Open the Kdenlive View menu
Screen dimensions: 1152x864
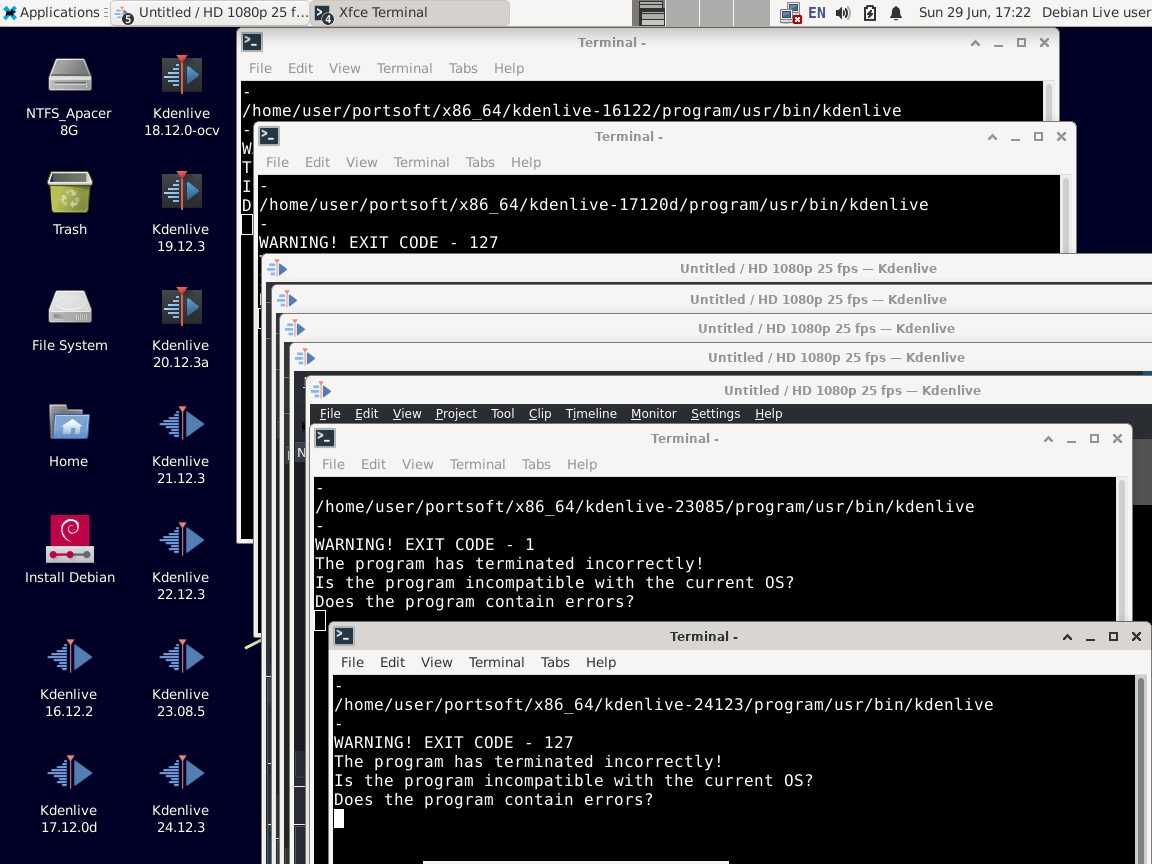pos(407,414)
